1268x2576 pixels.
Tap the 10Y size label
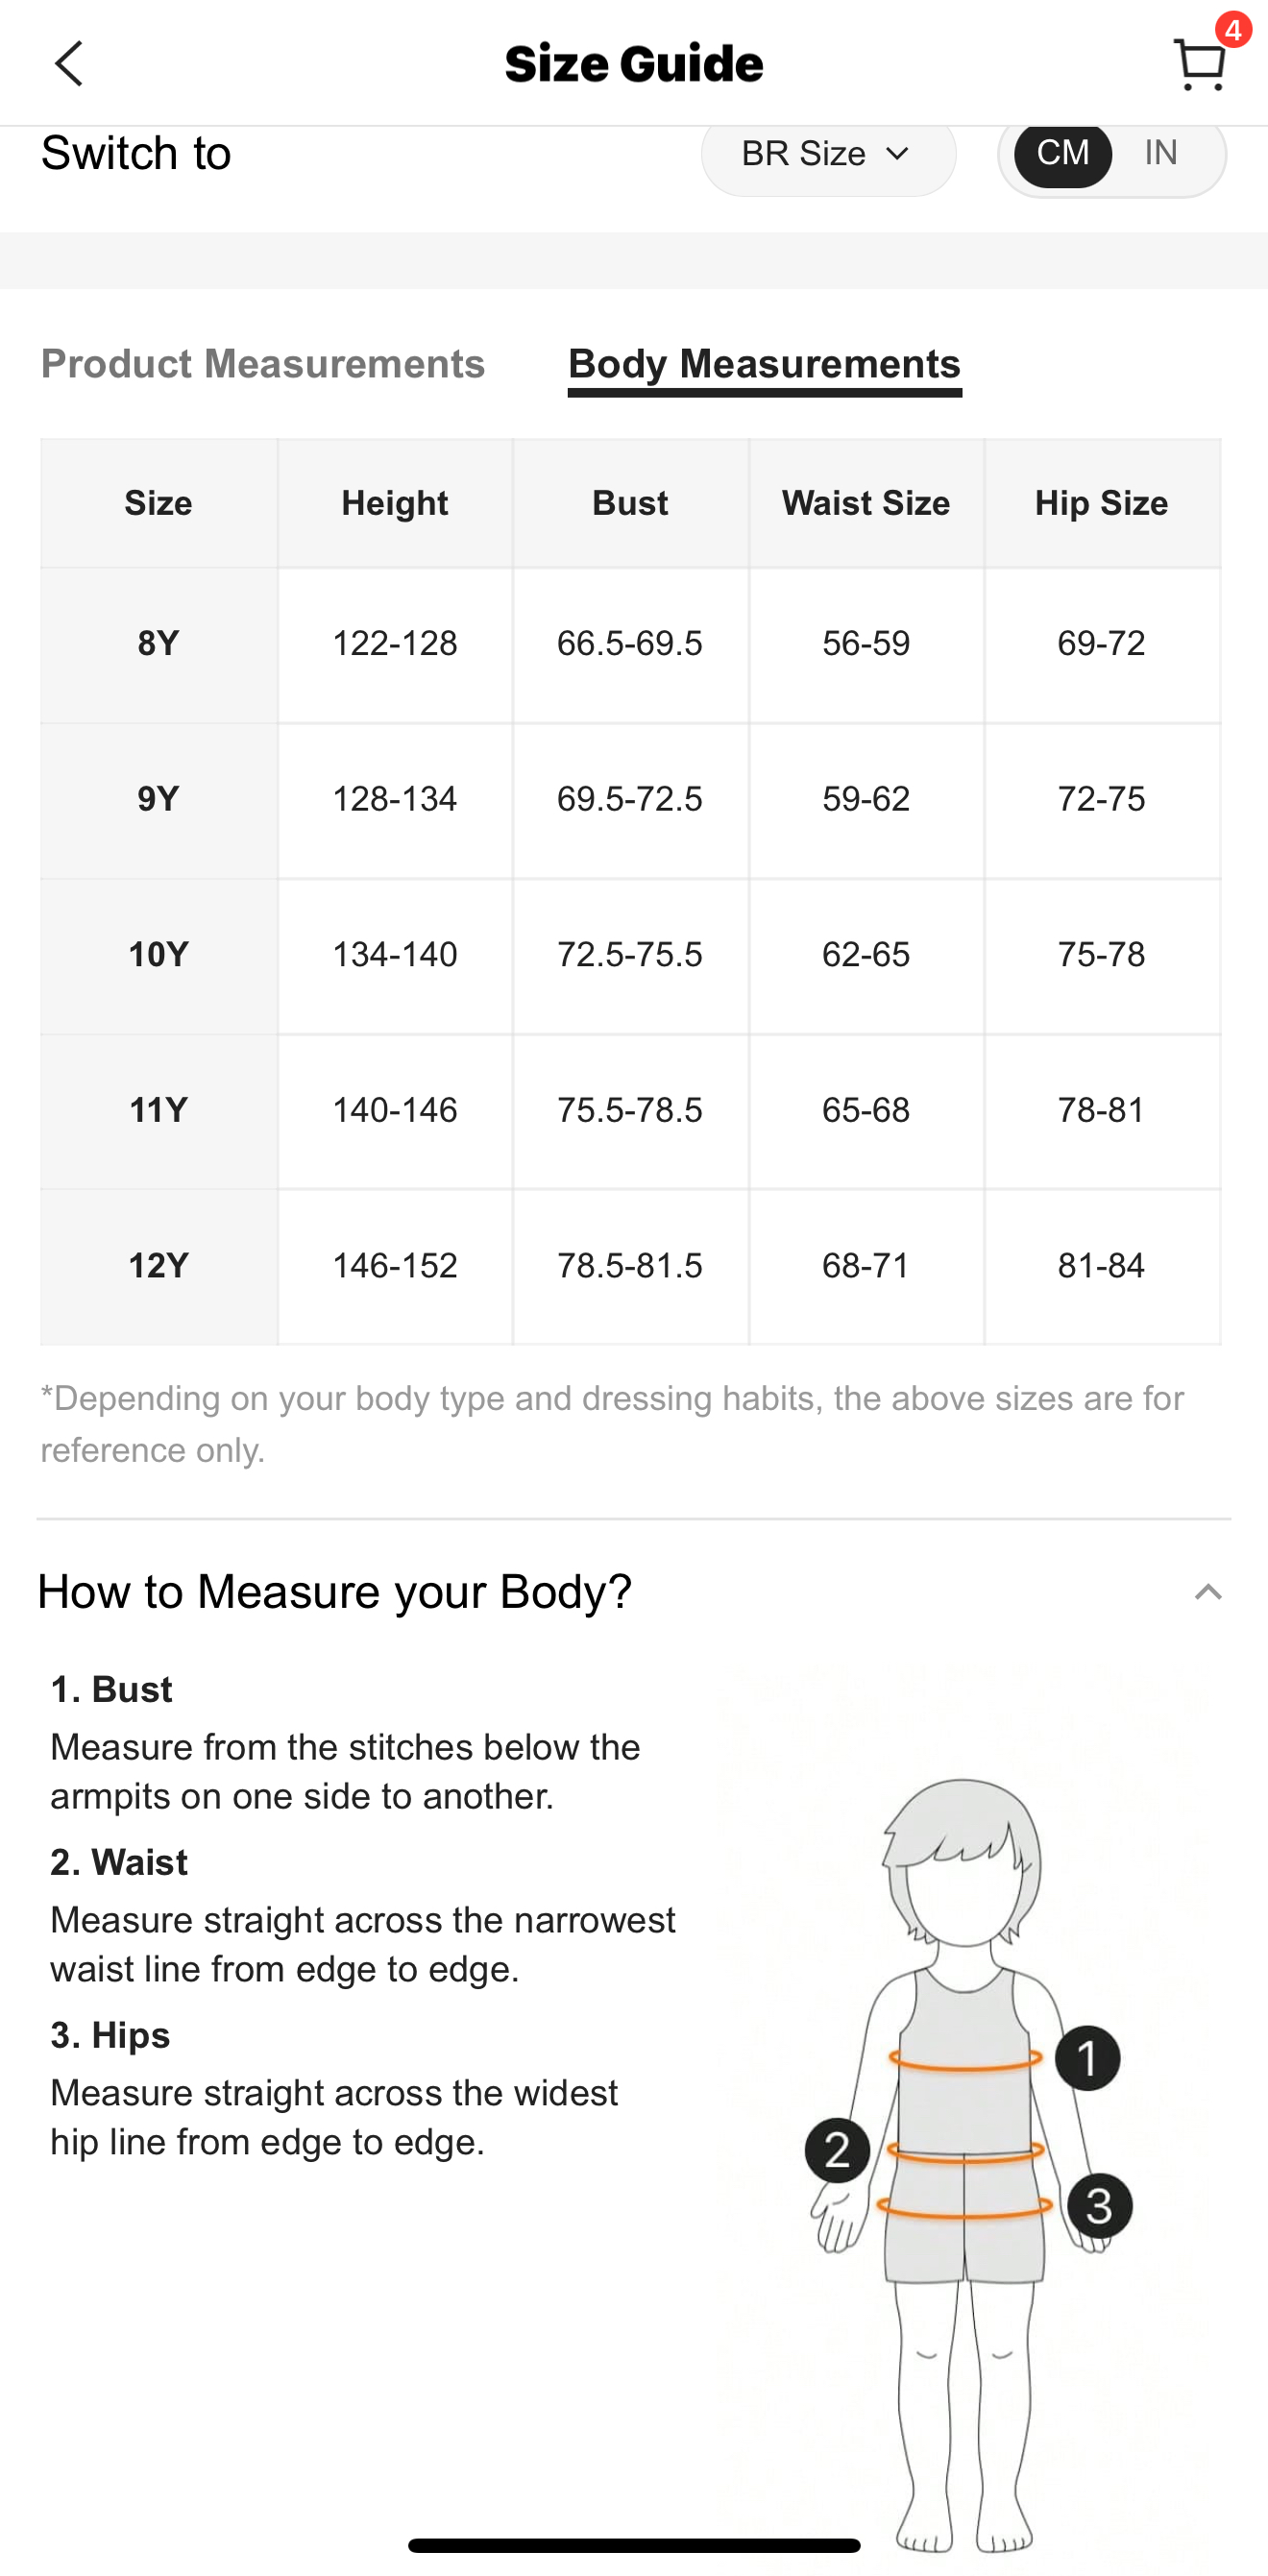click(158, 955)
